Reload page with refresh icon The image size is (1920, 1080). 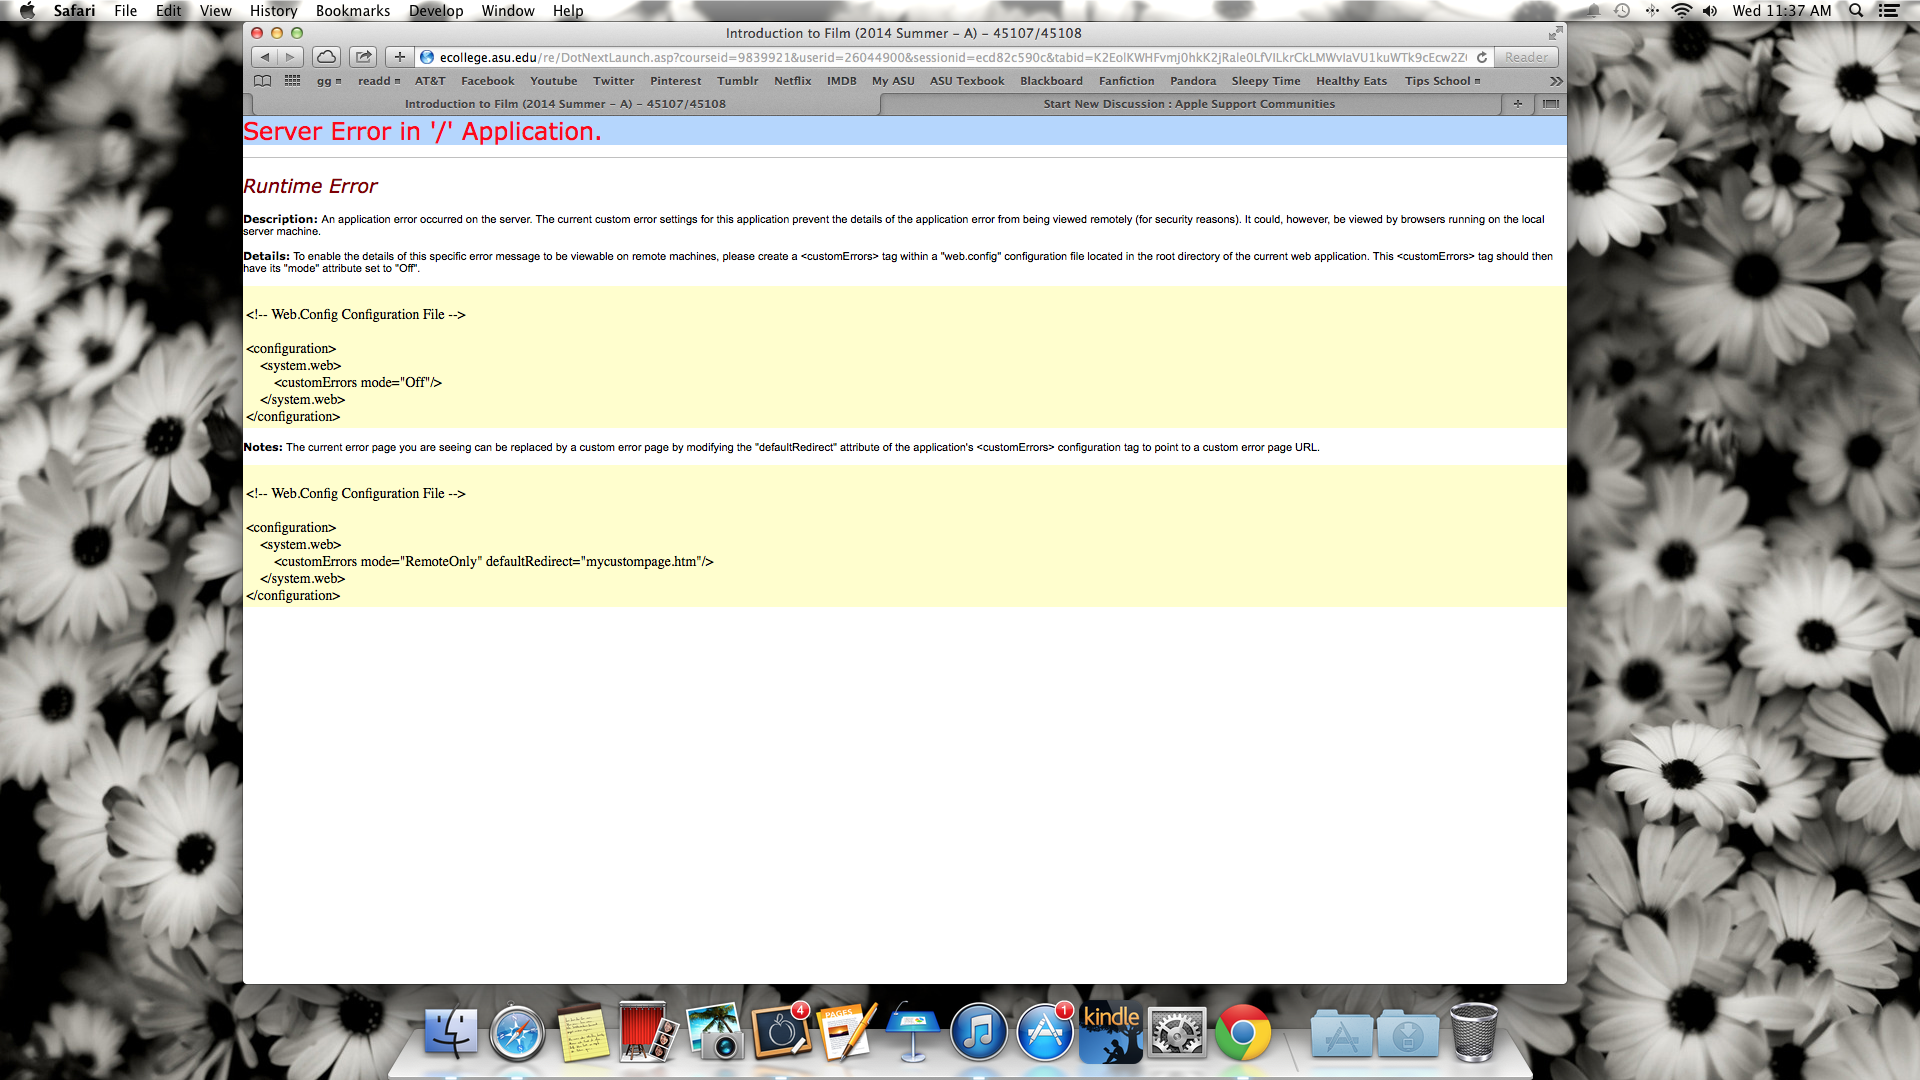point(1482,57)
